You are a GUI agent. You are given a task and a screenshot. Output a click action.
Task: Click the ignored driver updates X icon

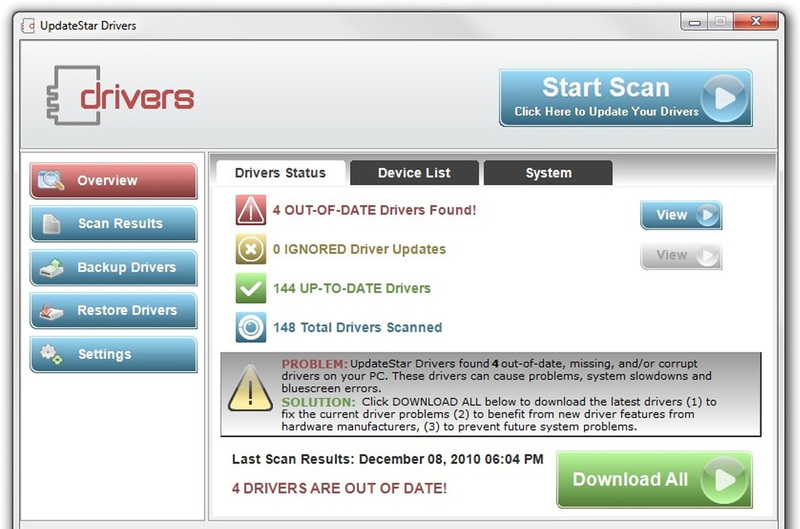[250, 249]
